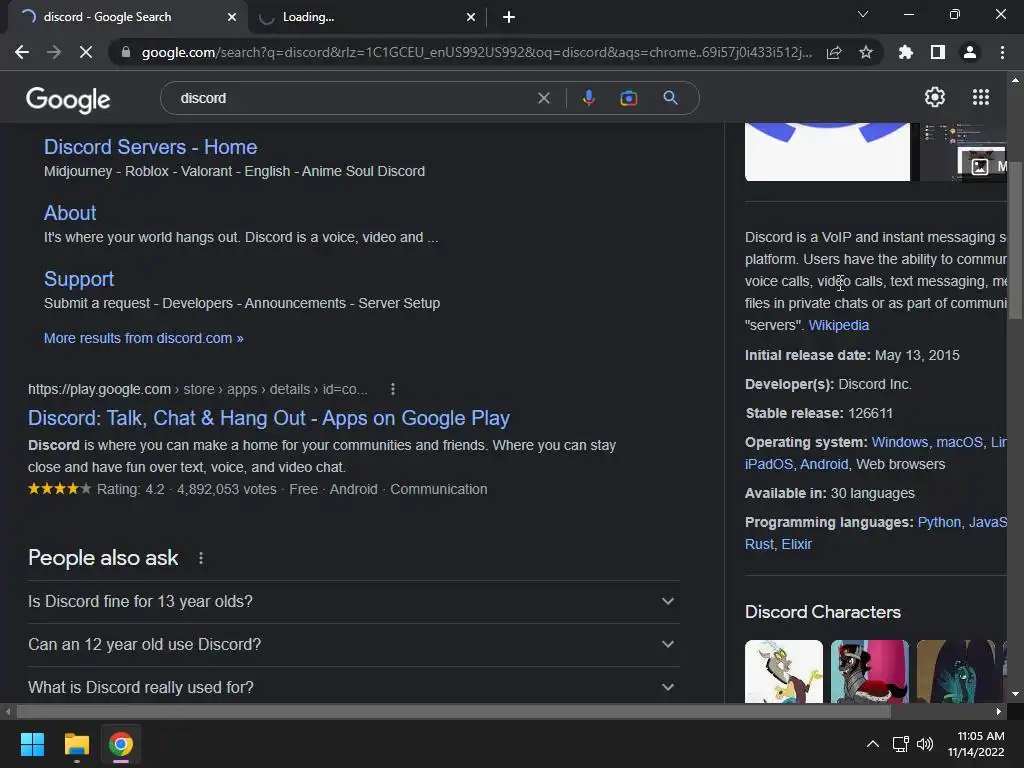Image resolution: width=1024 pixels, height=768 pixels.
Task: Click the Chrome taskbar icon
Action: (121, 744)
